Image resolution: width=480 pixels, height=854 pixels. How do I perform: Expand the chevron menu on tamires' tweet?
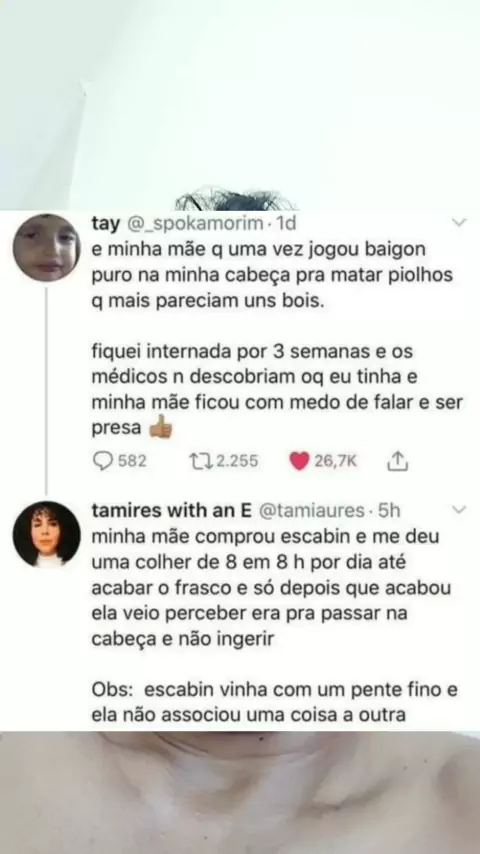coord(460,510)
